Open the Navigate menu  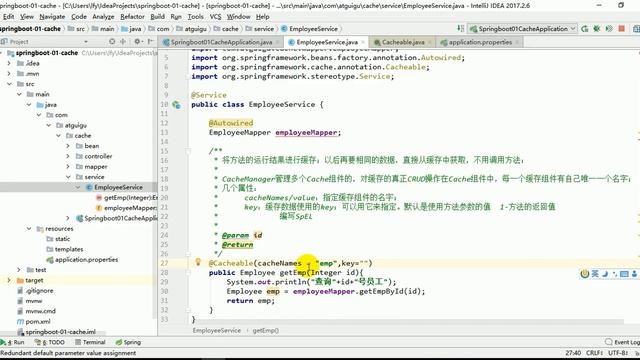(x=52, y=17)
